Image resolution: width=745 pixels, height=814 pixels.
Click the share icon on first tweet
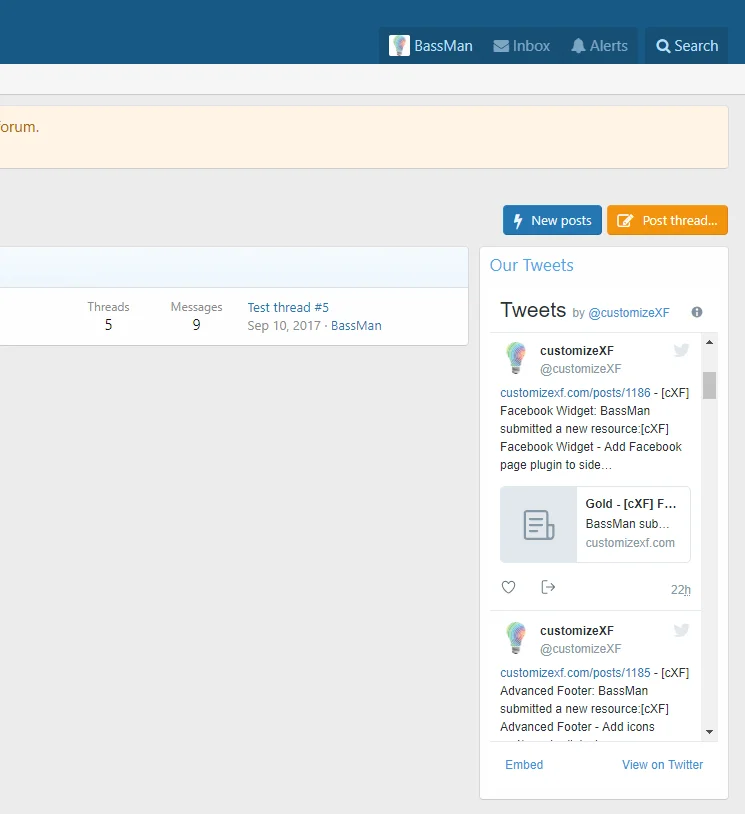pos(548,587)
